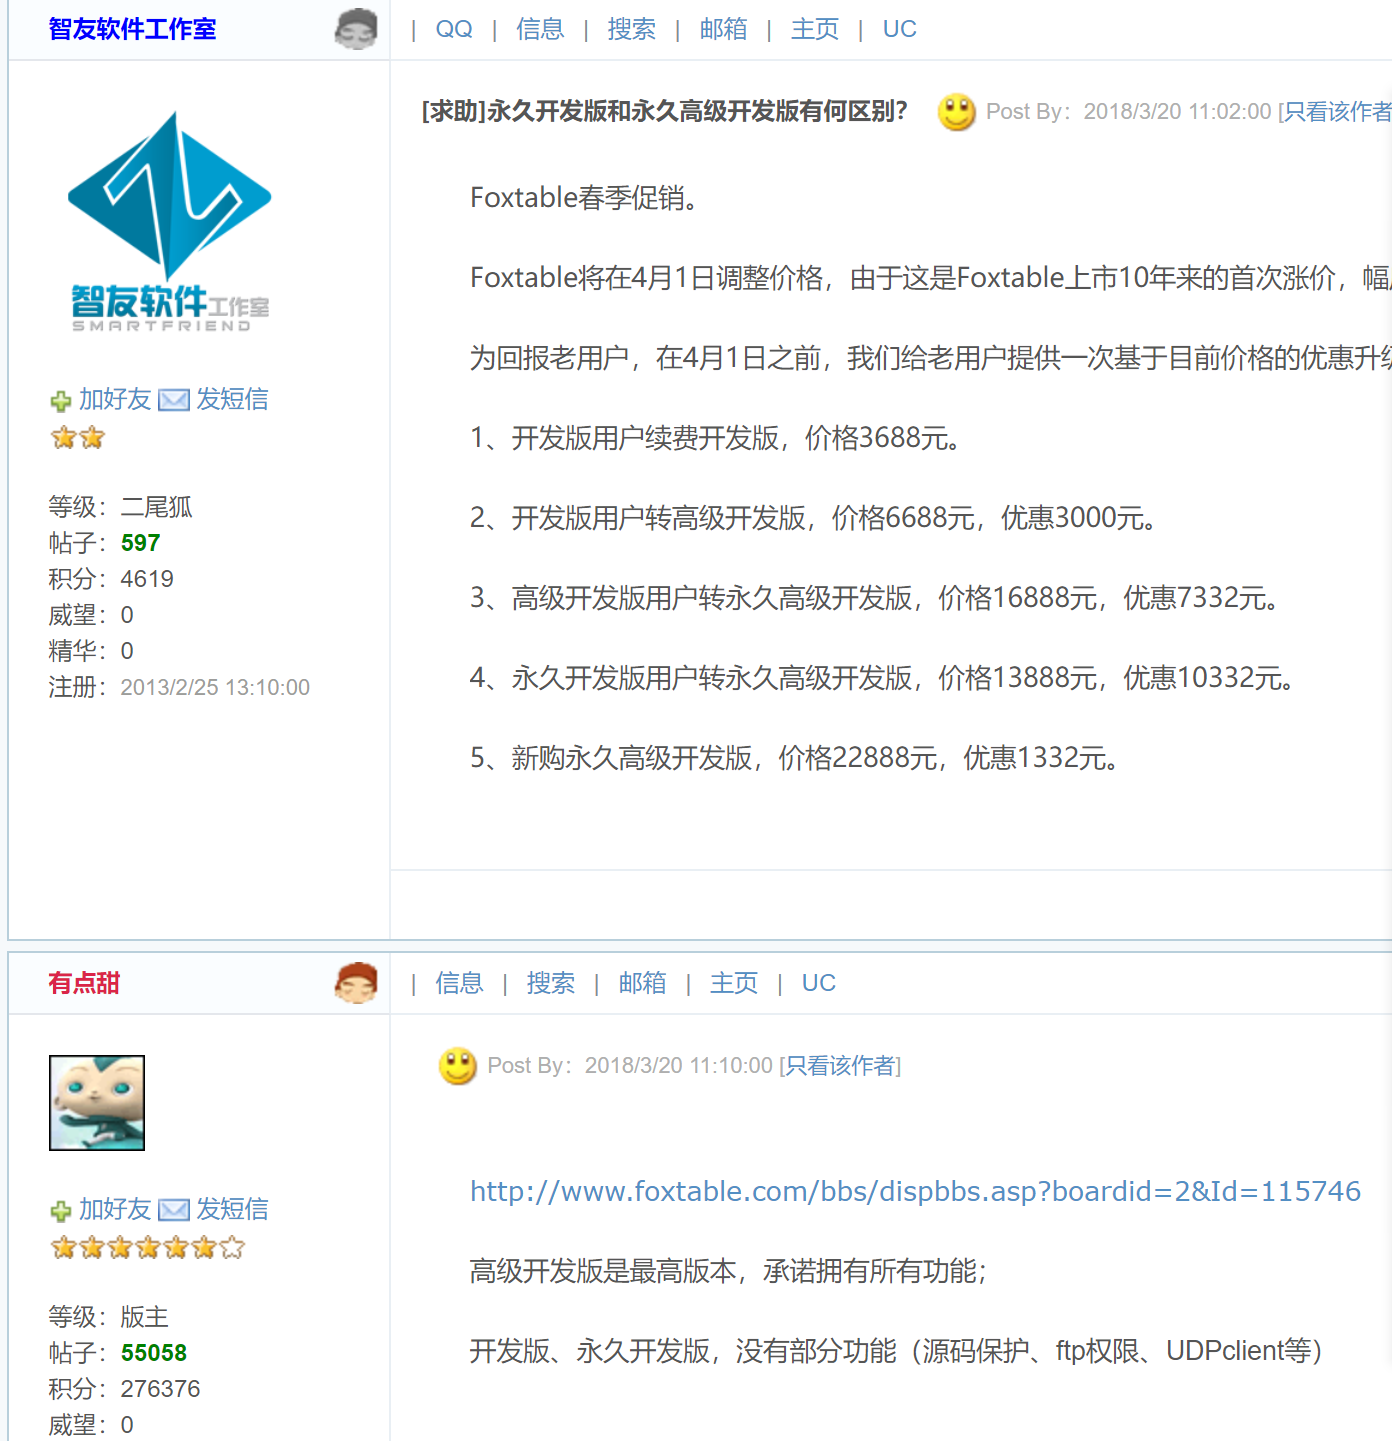Click 邮箱 in first post toolbar
The image size is (1392, 1441).
pyautogui.click(x=723, y=29)
